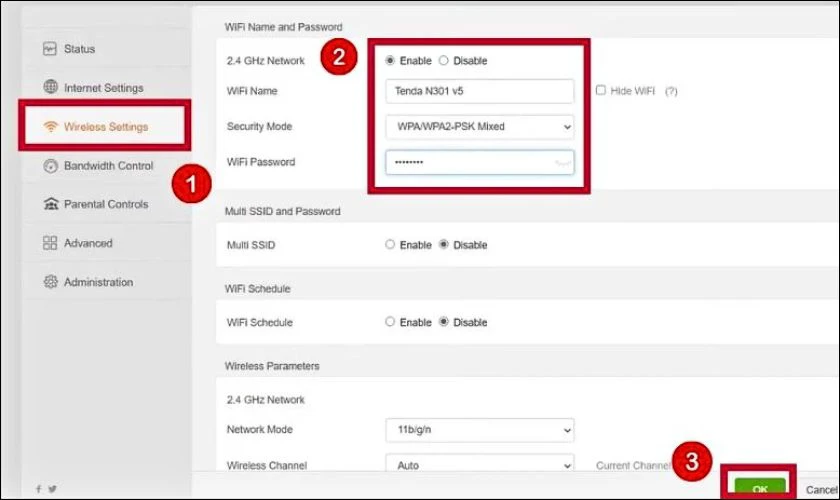This screenshot has width=840, height=500.
Task: Open Wireless Settings in sidebar
Action: 106,126
